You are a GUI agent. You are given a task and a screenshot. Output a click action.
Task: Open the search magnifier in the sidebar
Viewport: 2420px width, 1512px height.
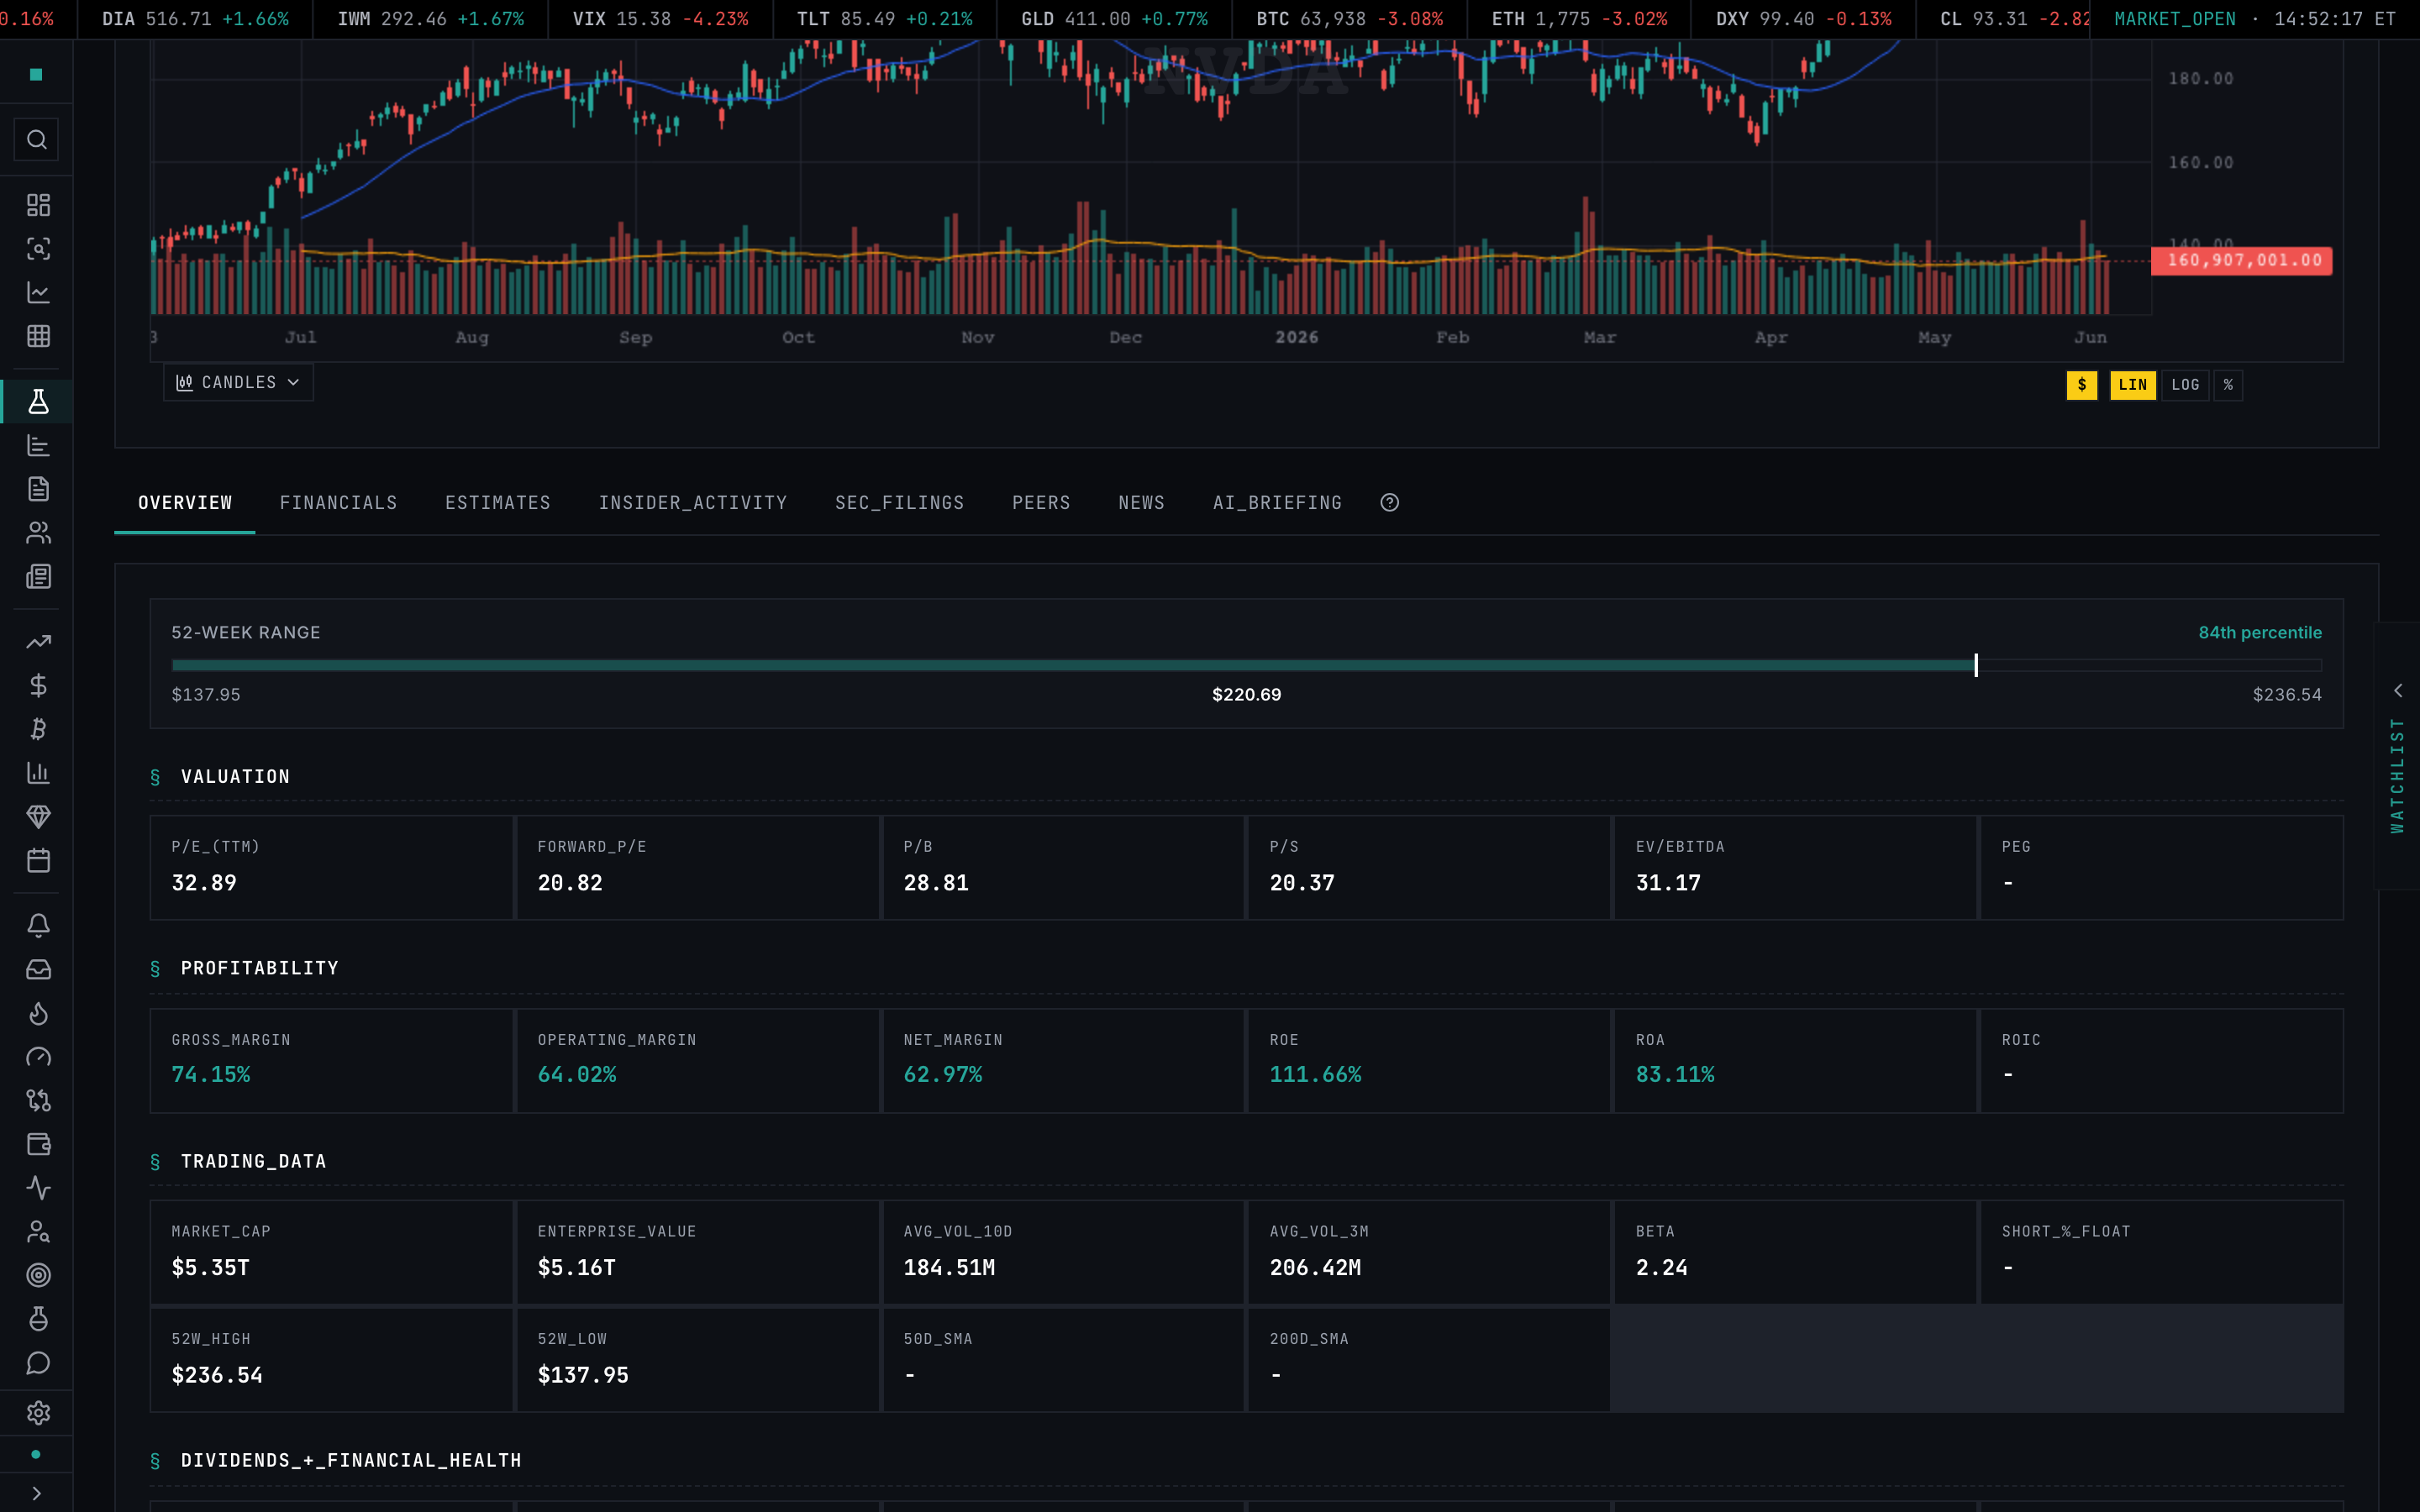tap(37, 140)
